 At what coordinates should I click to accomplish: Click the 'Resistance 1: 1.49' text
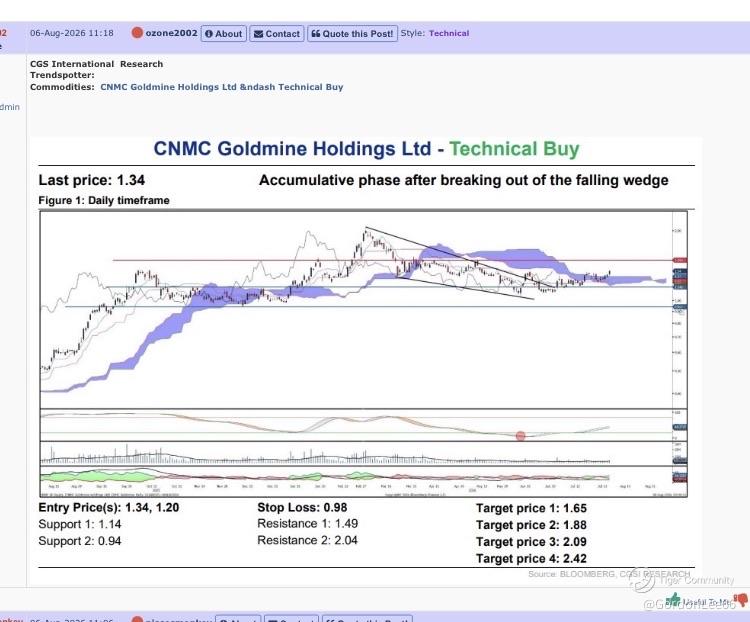point(308,523)
